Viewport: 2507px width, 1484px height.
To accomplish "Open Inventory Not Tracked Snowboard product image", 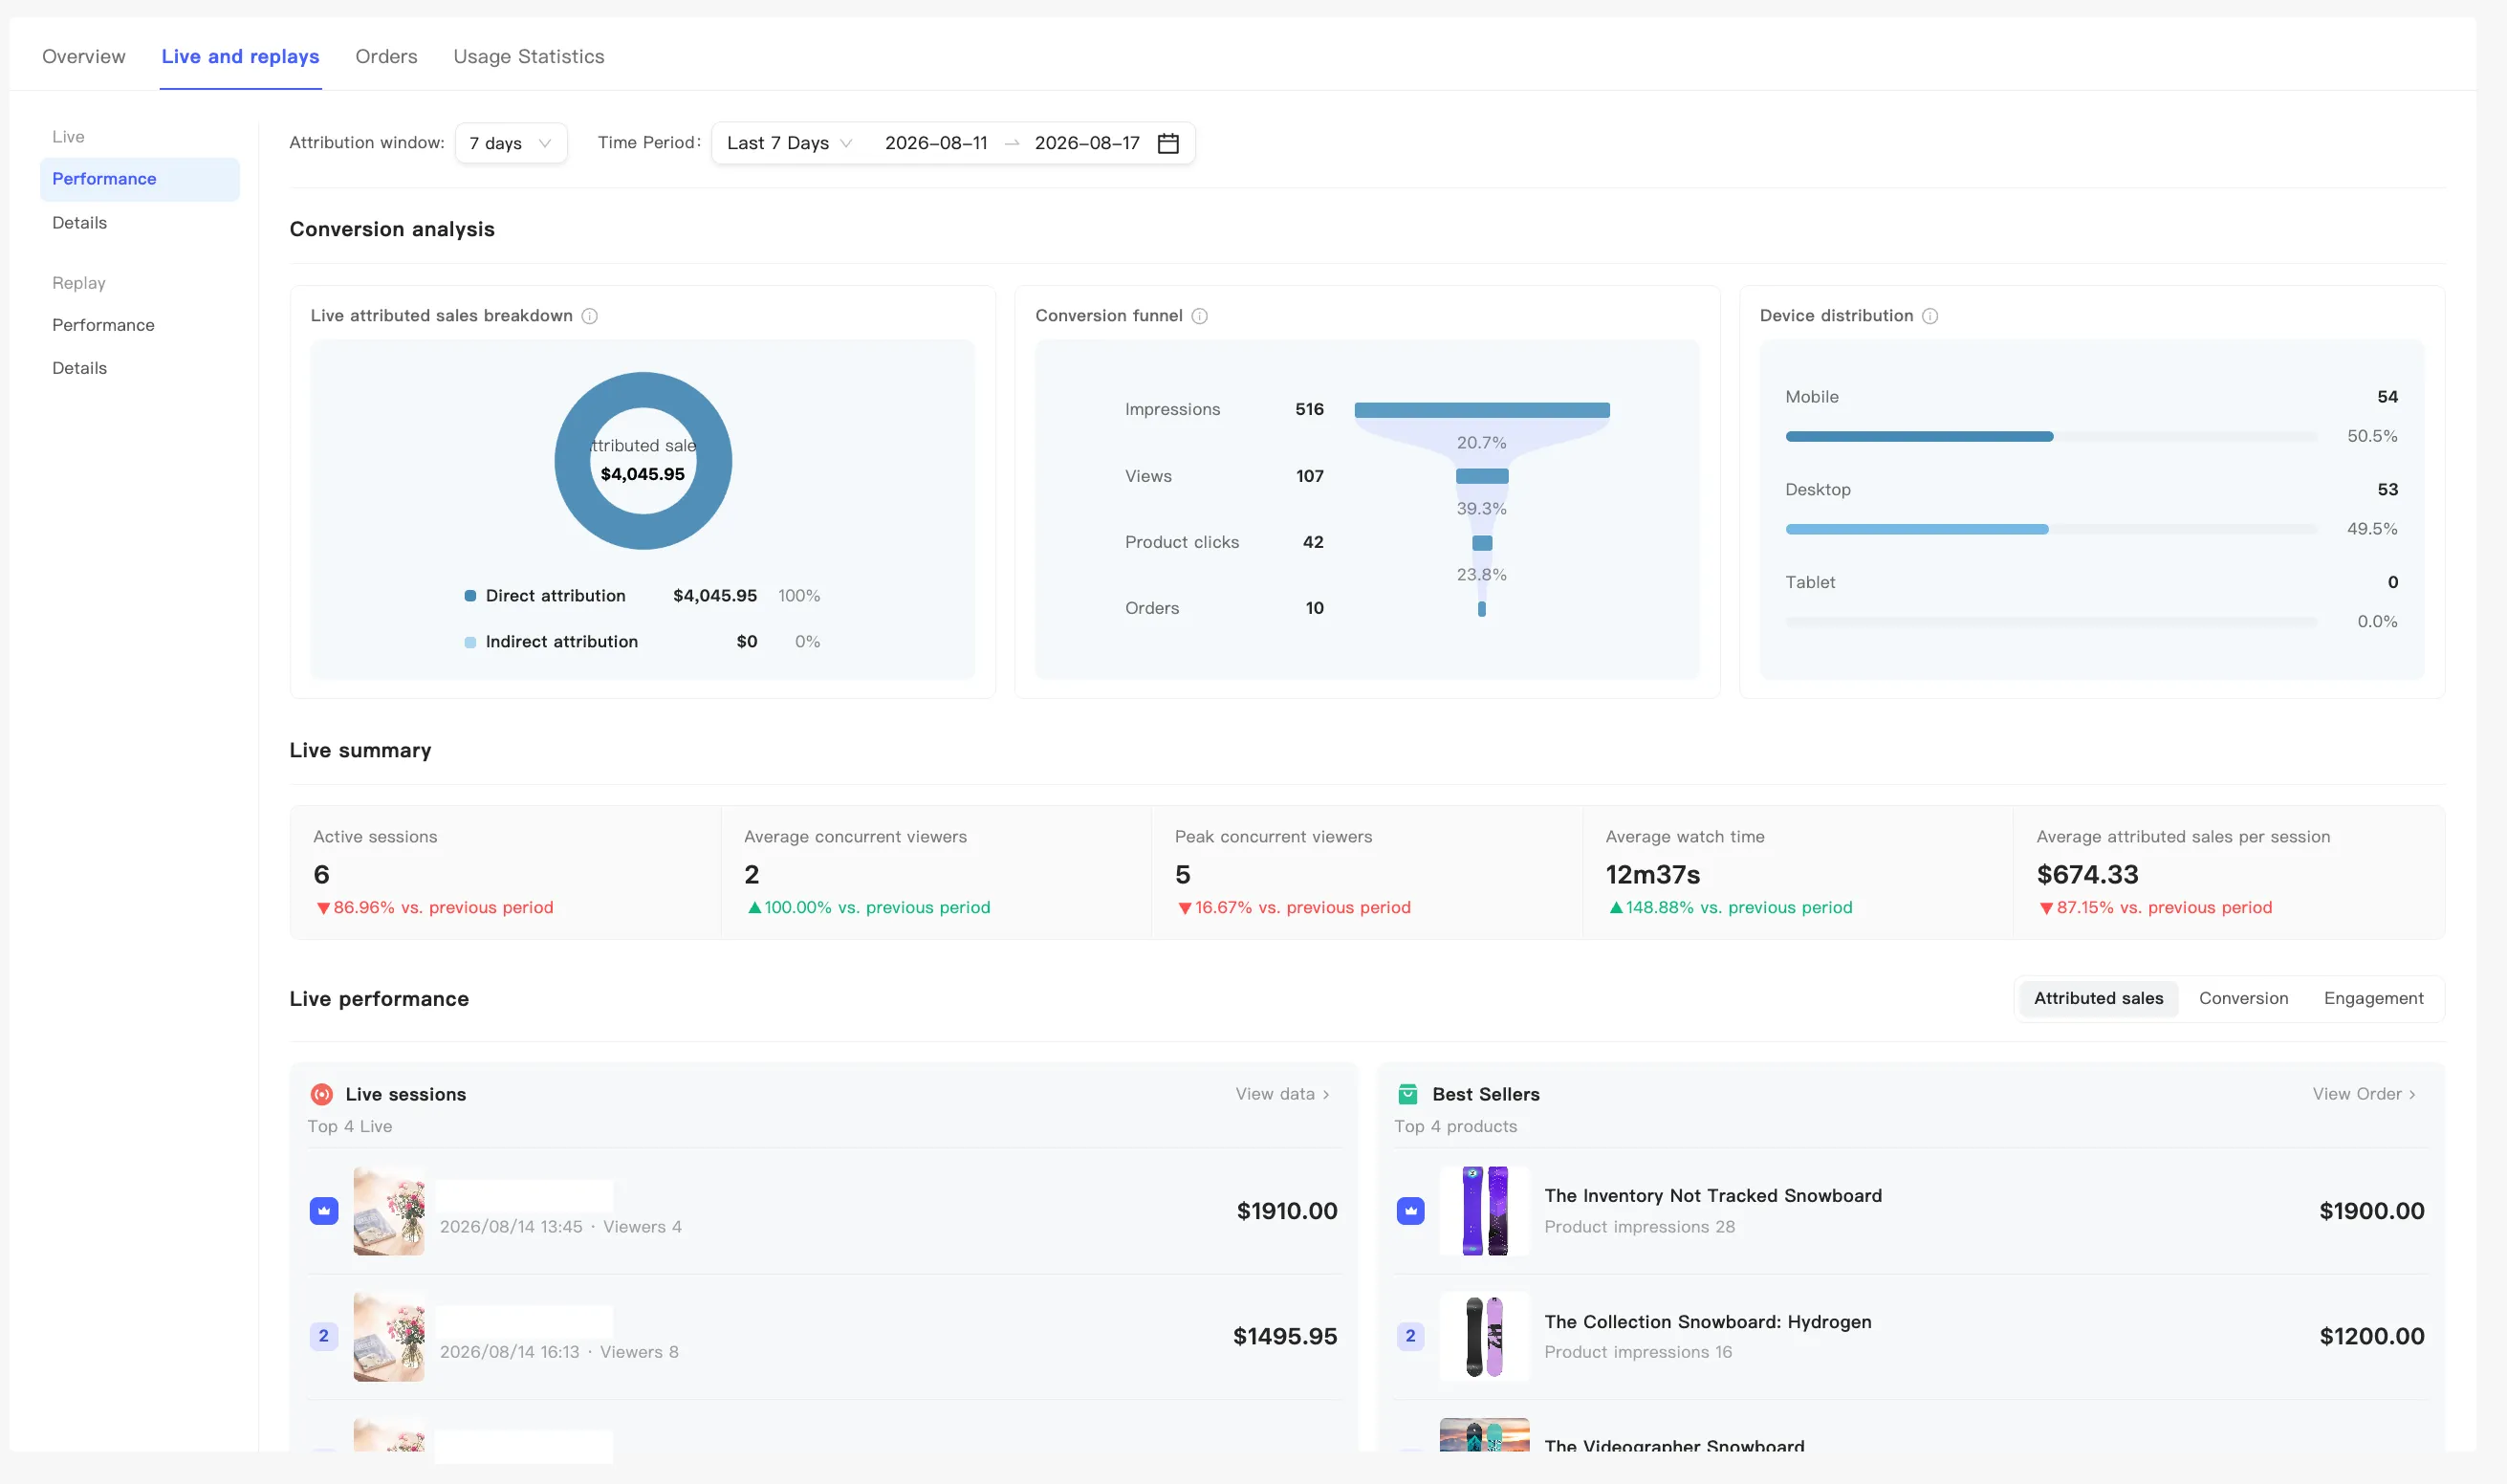I will (1485, 1211).
